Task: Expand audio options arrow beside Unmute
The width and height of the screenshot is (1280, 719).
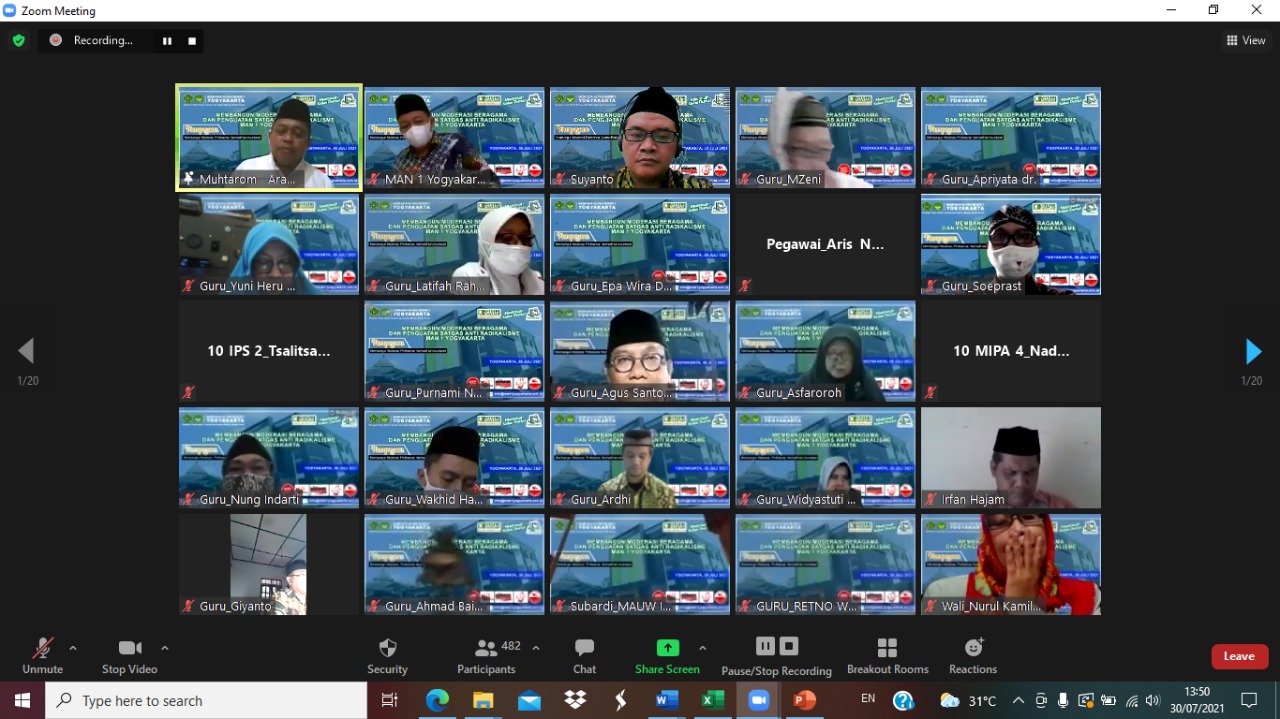Action: [73, 648]
